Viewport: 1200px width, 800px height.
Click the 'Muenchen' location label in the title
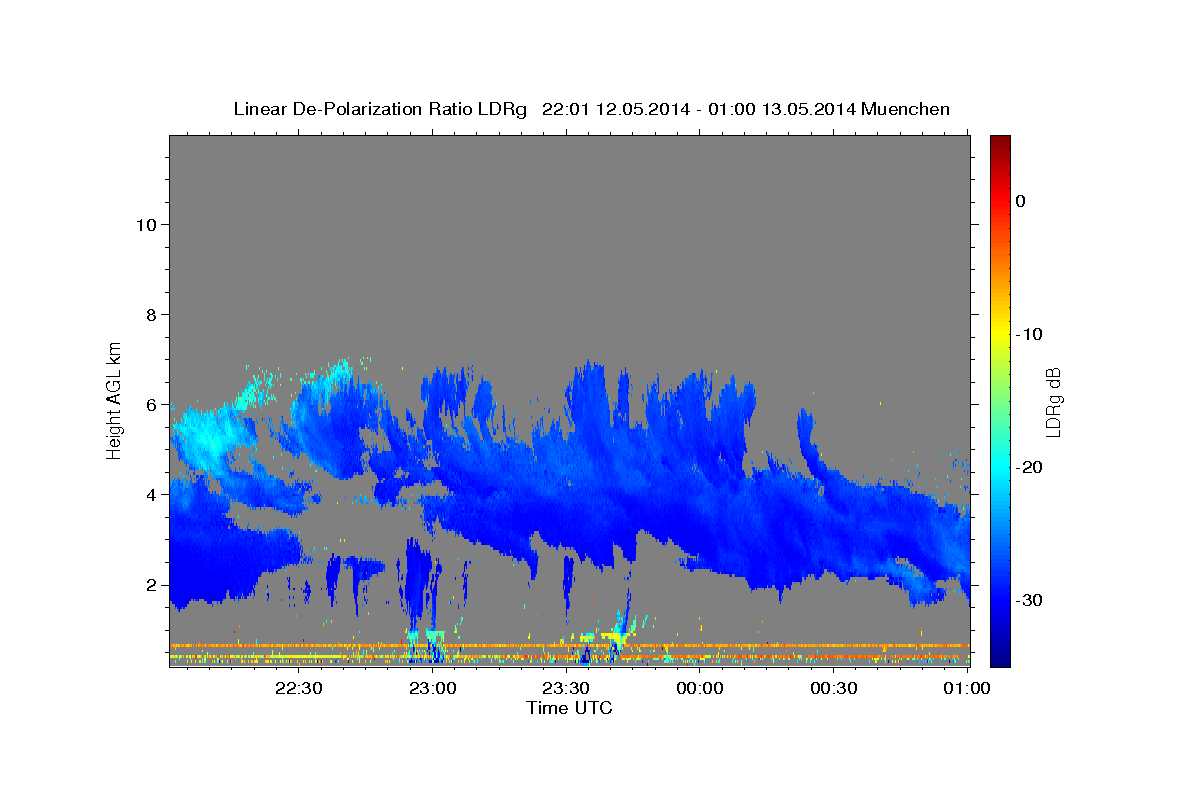(x=907, y=109)
